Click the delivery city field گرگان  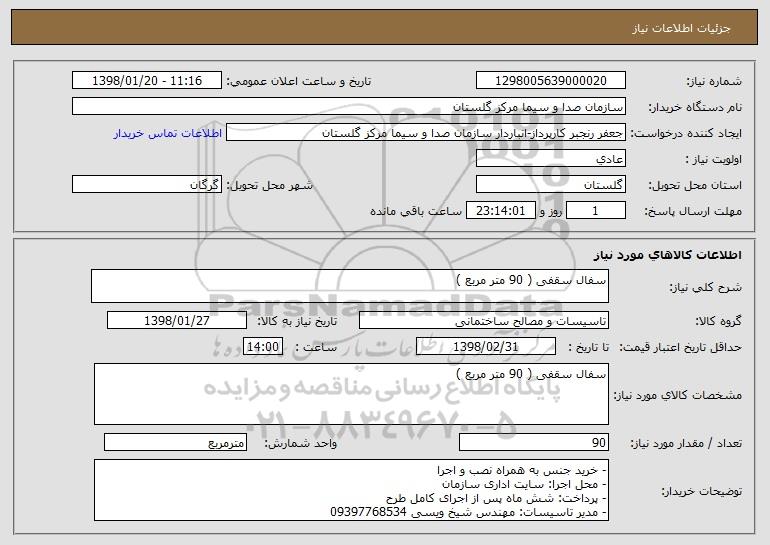(x=147, y=185)
